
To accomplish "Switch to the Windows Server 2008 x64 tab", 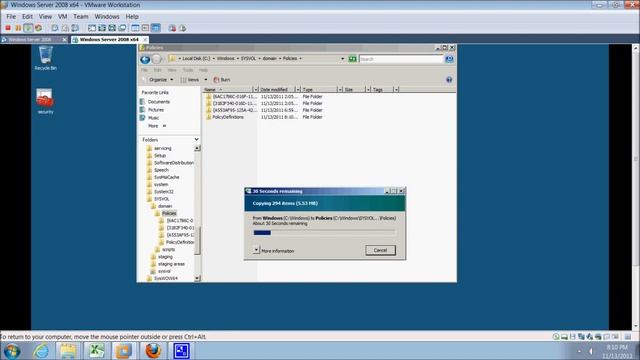I will (x=109, y=40).
